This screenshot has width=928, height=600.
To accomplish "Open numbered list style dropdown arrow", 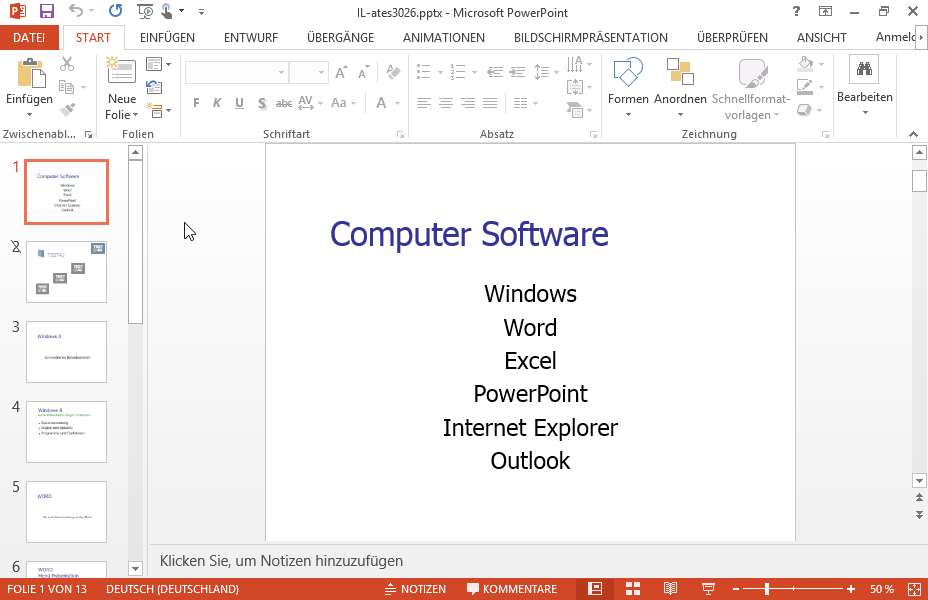I will pos(475,73).
